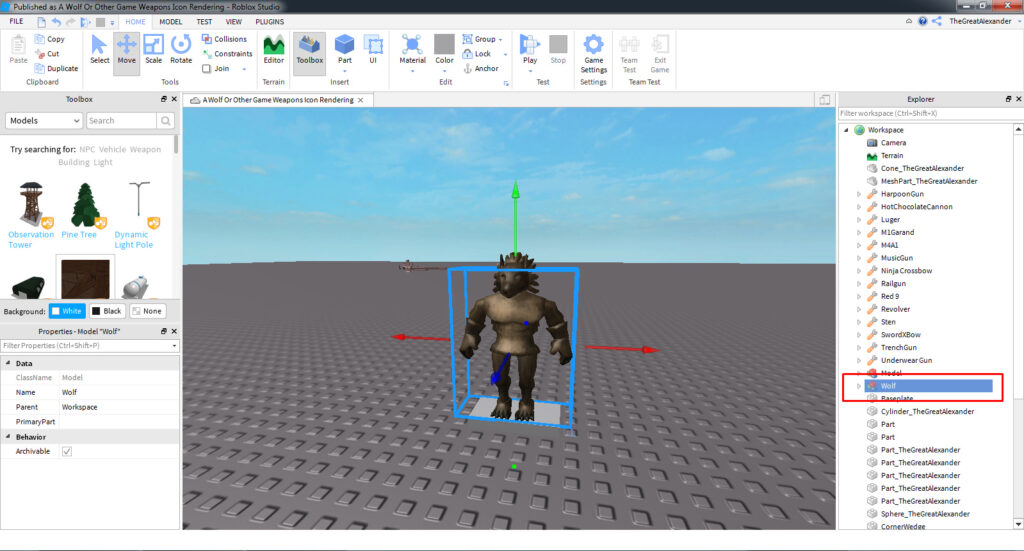Image resolution: width=1024 pixels, height=551 pixels.
Task: Open Game Settings
Action: (593, 52)
